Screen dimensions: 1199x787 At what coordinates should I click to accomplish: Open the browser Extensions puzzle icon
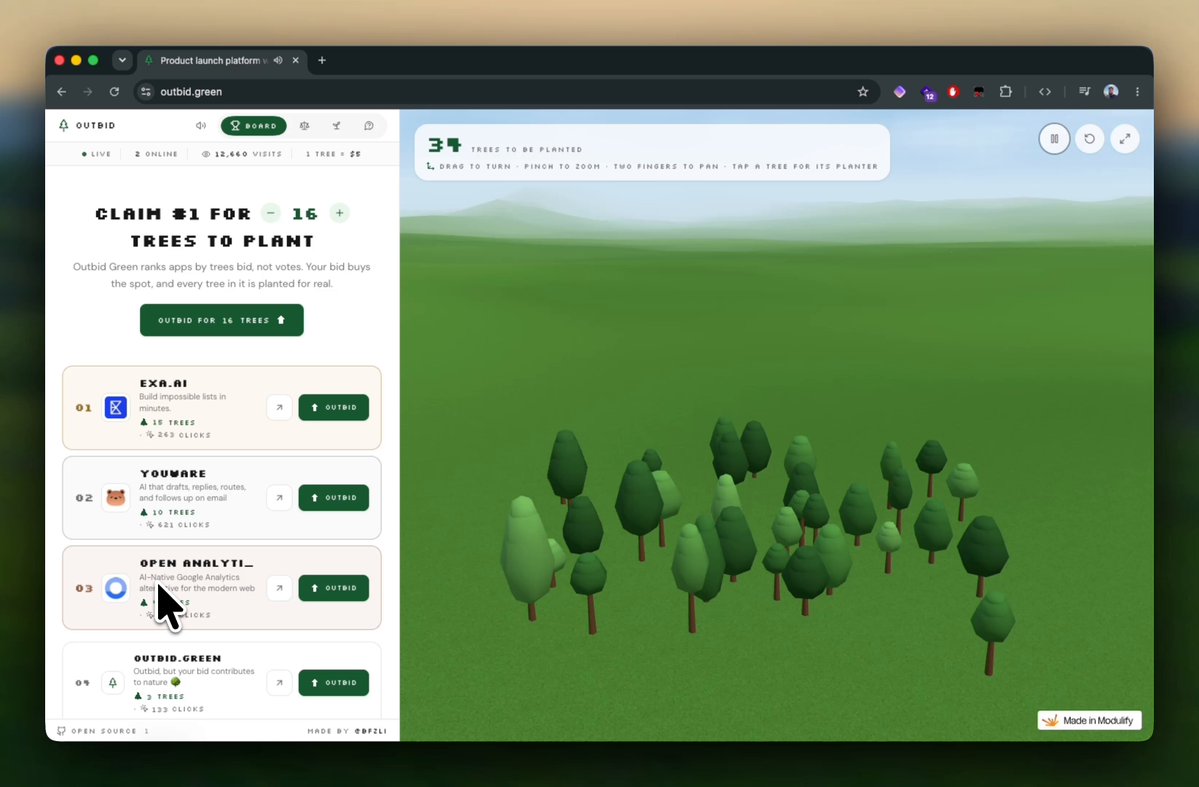click(x=1006, y=92)
